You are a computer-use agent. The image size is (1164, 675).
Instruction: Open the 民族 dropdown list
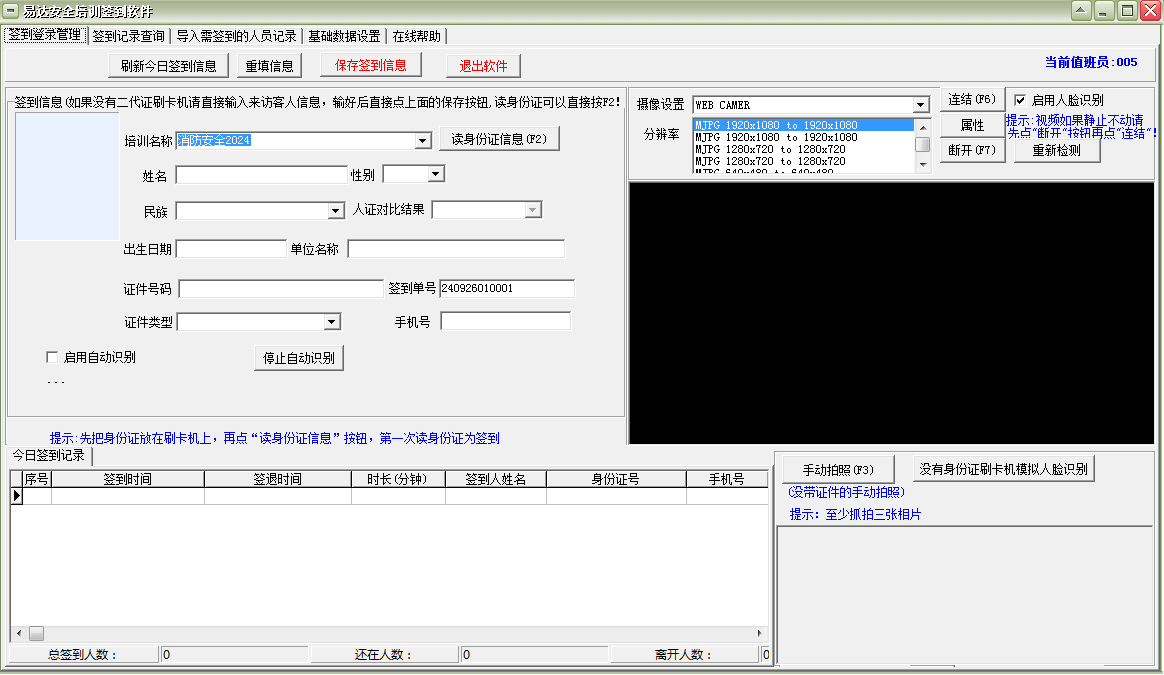point(336,211)
